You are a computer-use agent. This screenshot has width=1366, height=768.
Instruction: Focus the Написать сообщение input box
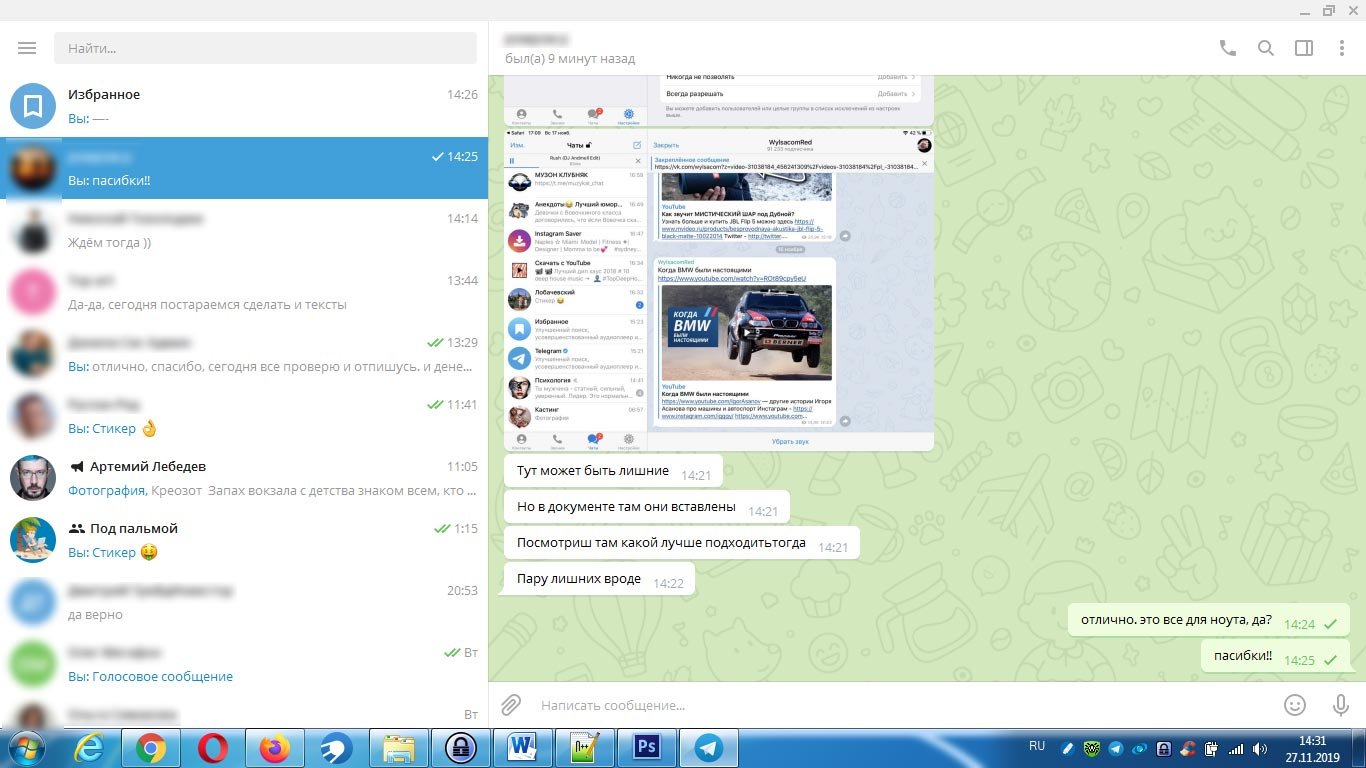[900, 705]
